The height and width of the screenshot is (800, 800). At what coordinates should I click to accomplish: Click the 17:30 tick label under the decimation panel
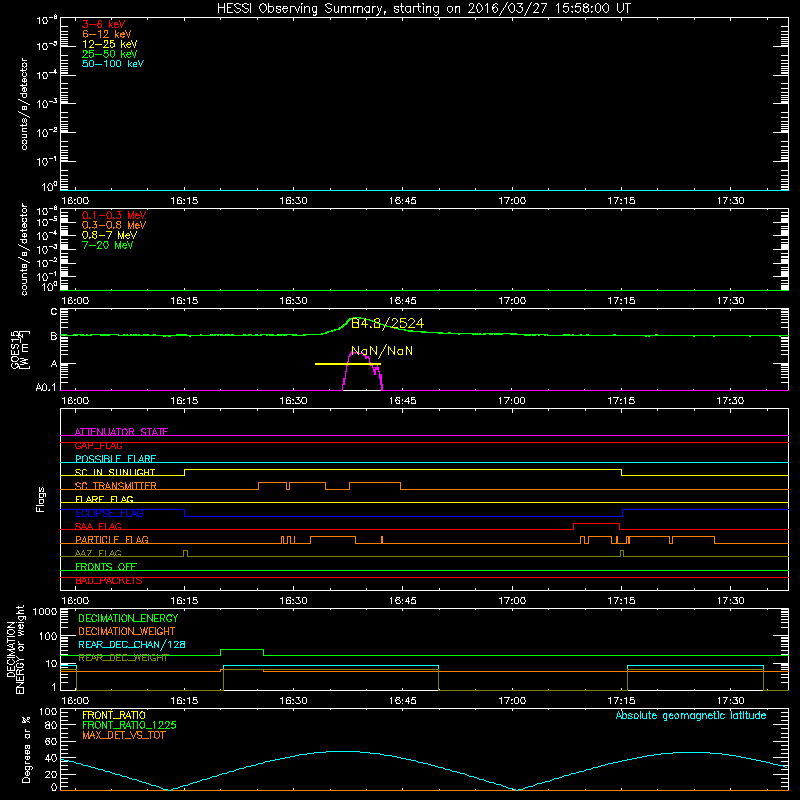point(730,701)
